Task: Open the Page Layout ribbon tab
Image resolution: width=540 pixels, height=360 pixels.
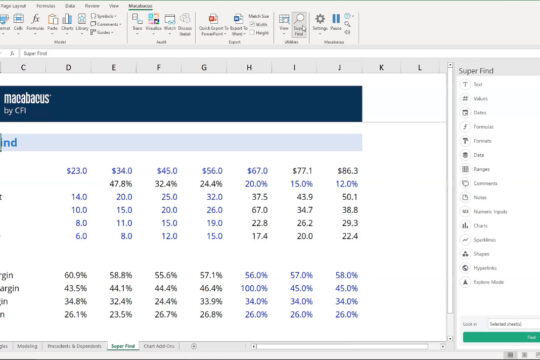Action: 13,6
